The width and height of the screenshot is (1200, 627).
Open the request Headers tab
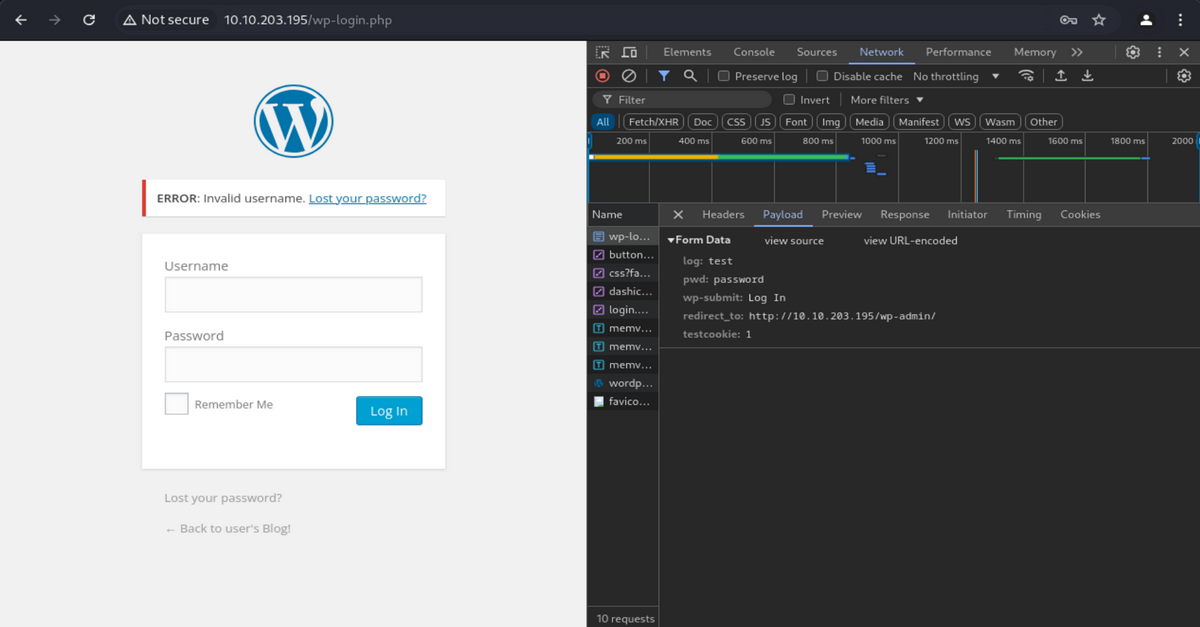[x=723, y=215]
